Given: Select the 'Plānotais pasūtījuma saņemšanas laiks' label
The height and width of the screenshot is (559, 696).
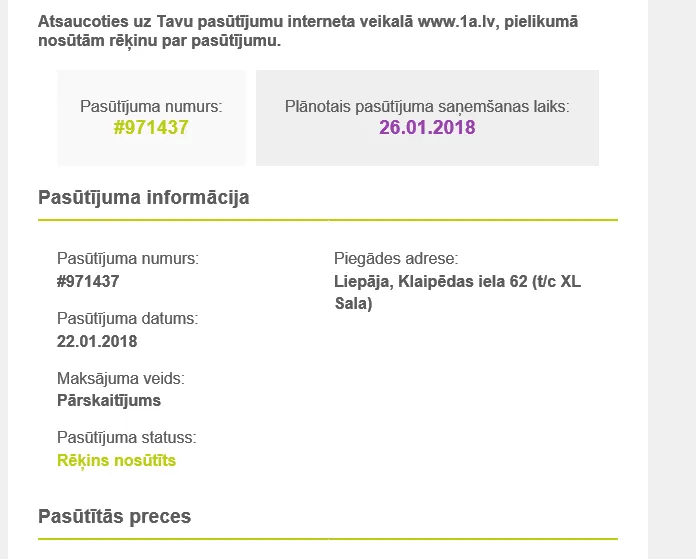Looking at the screenshot, I should coord(427,107).
